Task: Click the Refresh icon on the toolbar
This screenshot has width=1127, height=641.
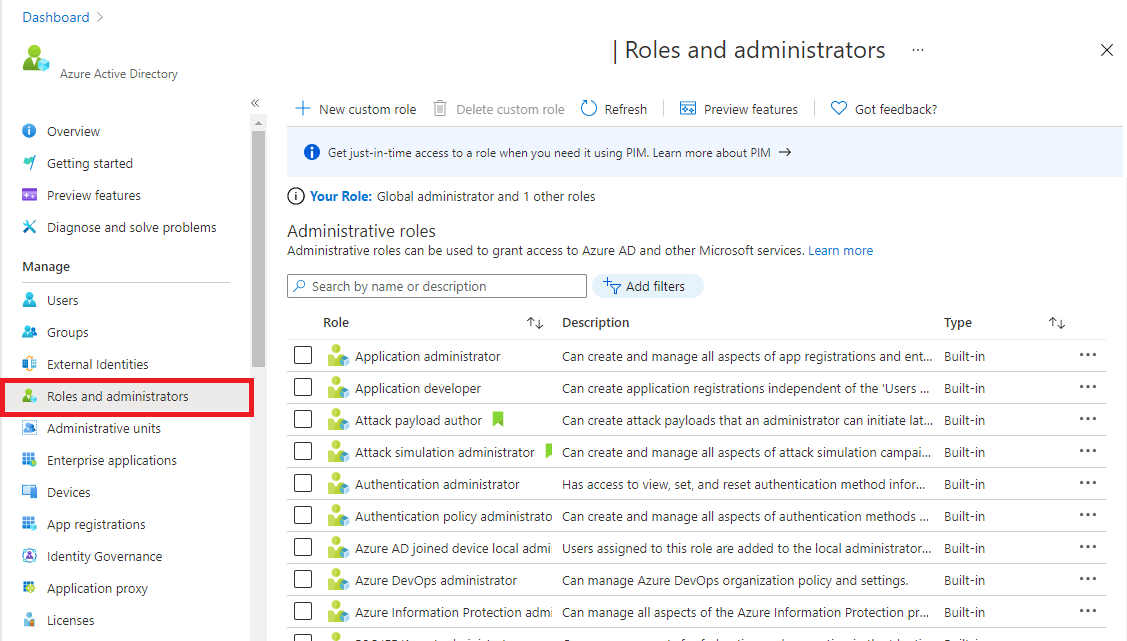Action: 589,108
